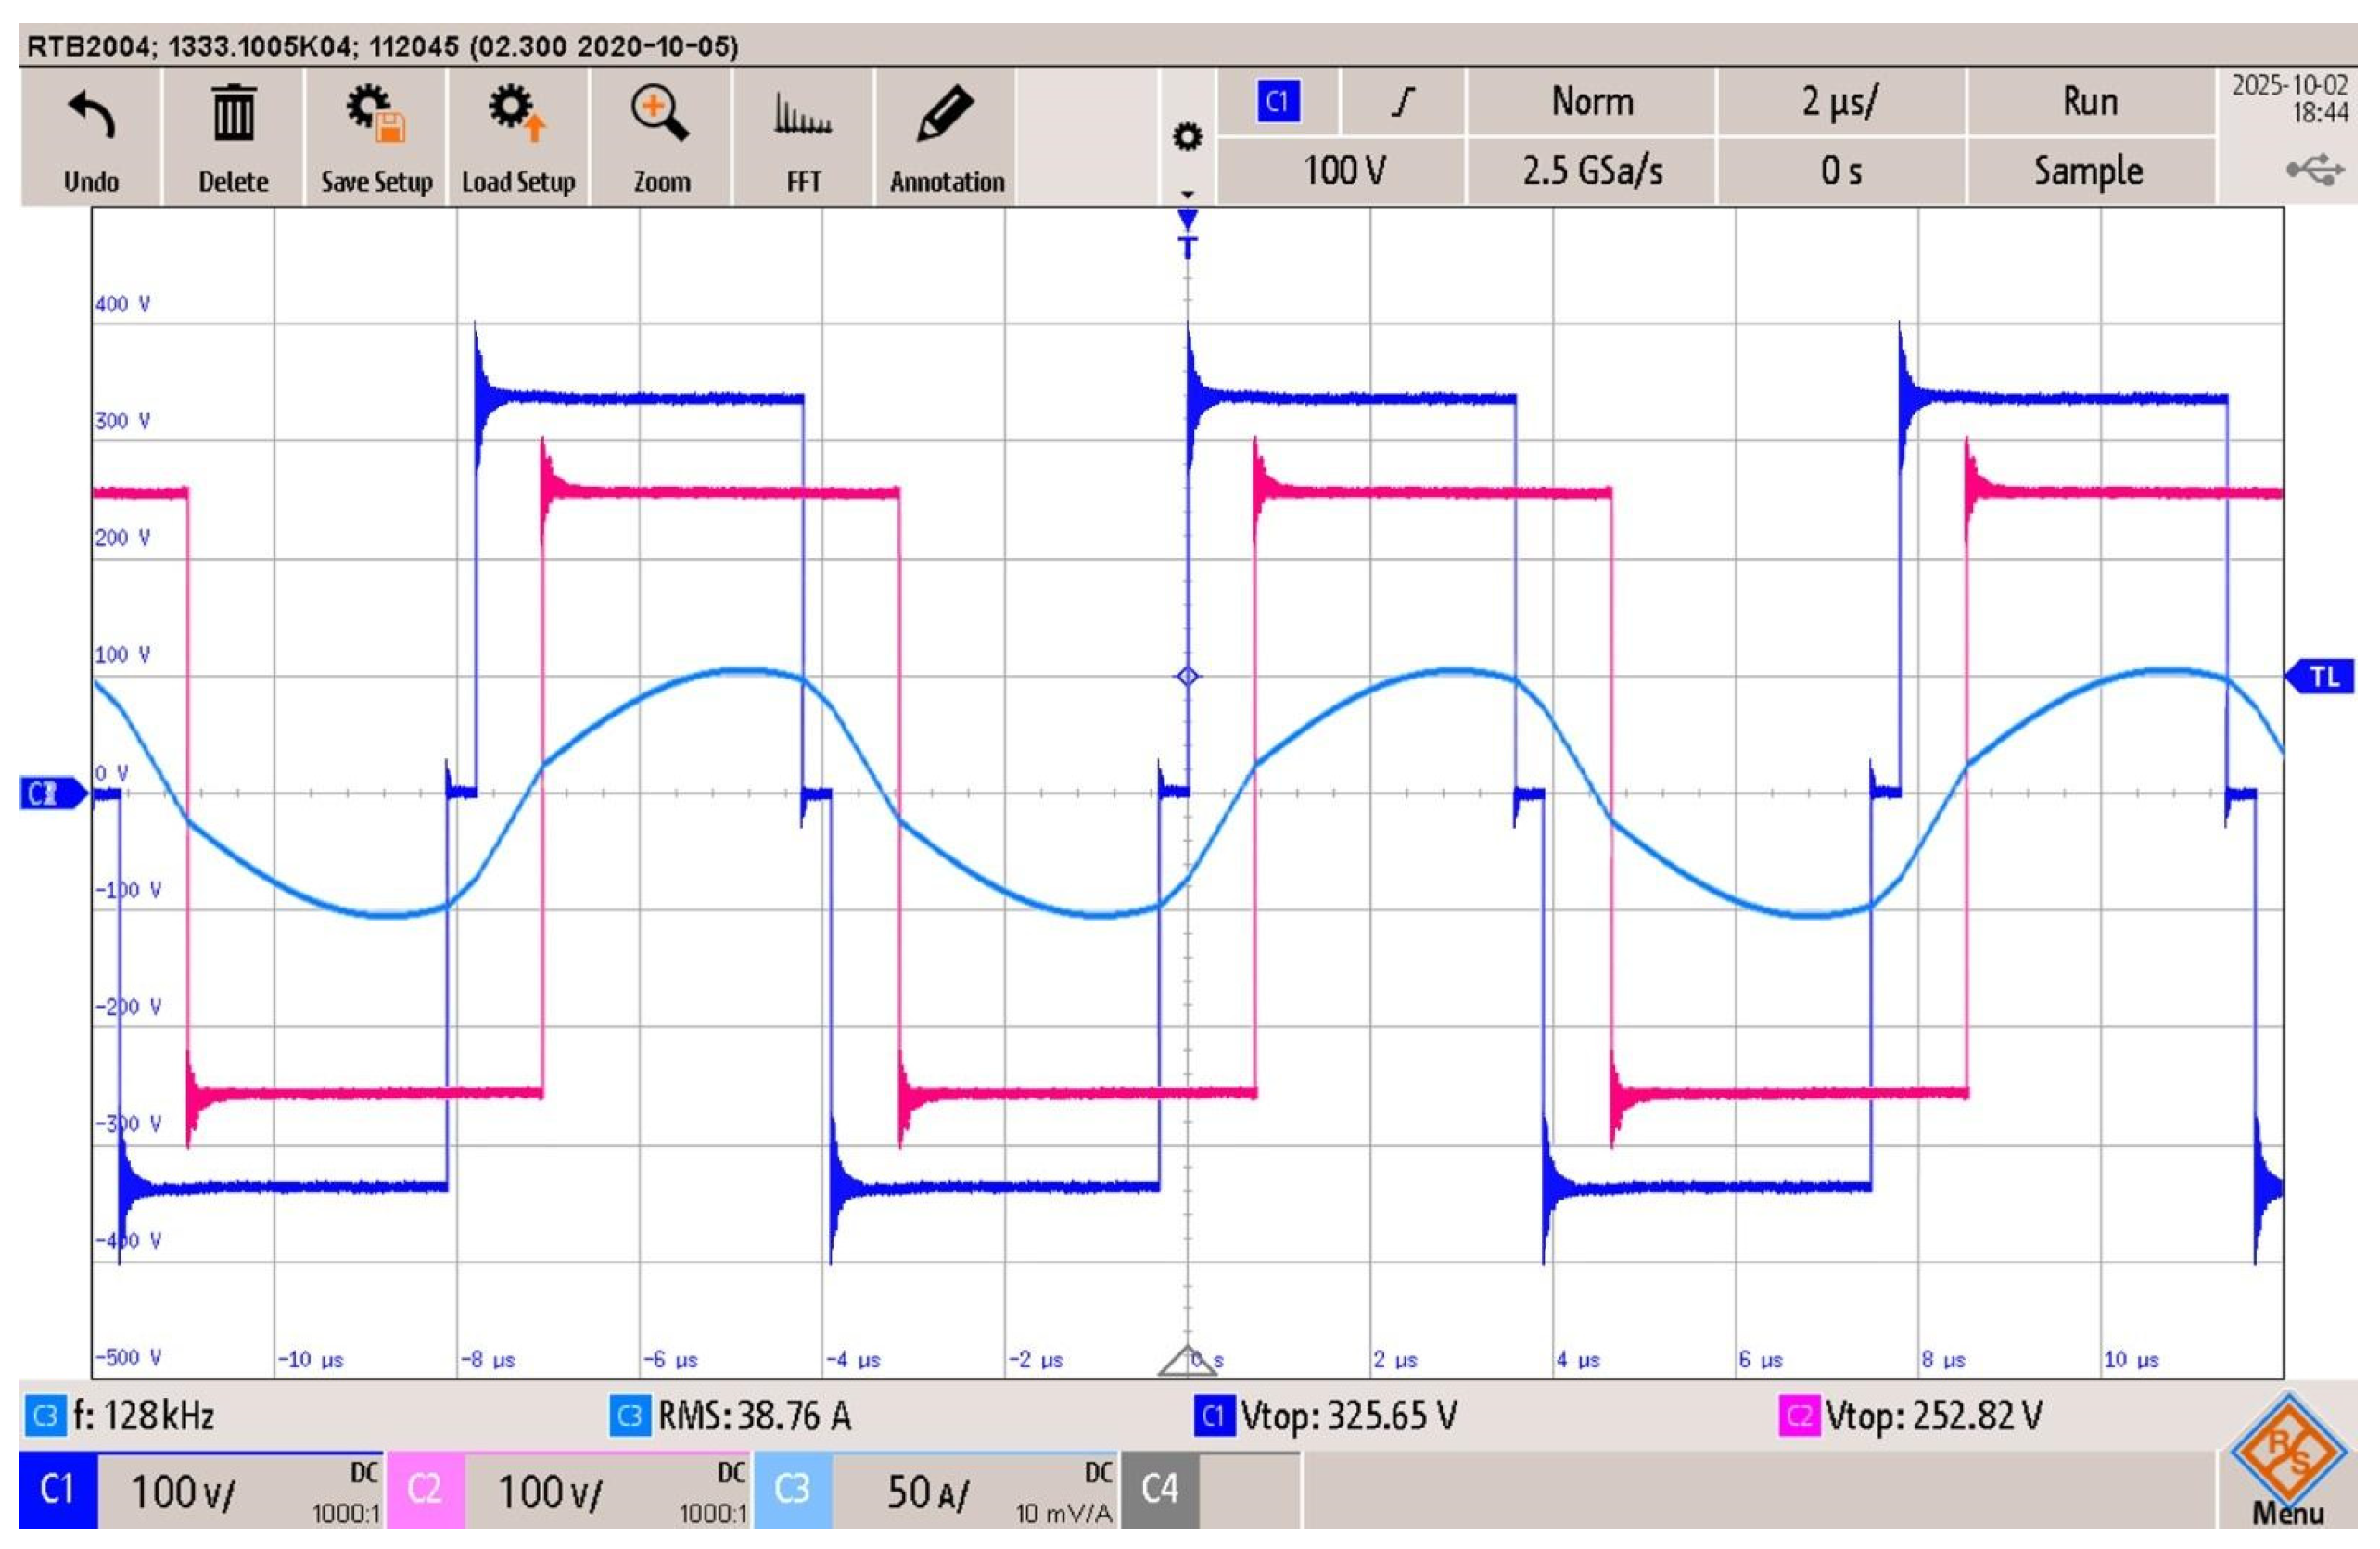Select the Annotation pencil tool
The height and width of the screenshot is (1549, 2380).
click(946, 115)
